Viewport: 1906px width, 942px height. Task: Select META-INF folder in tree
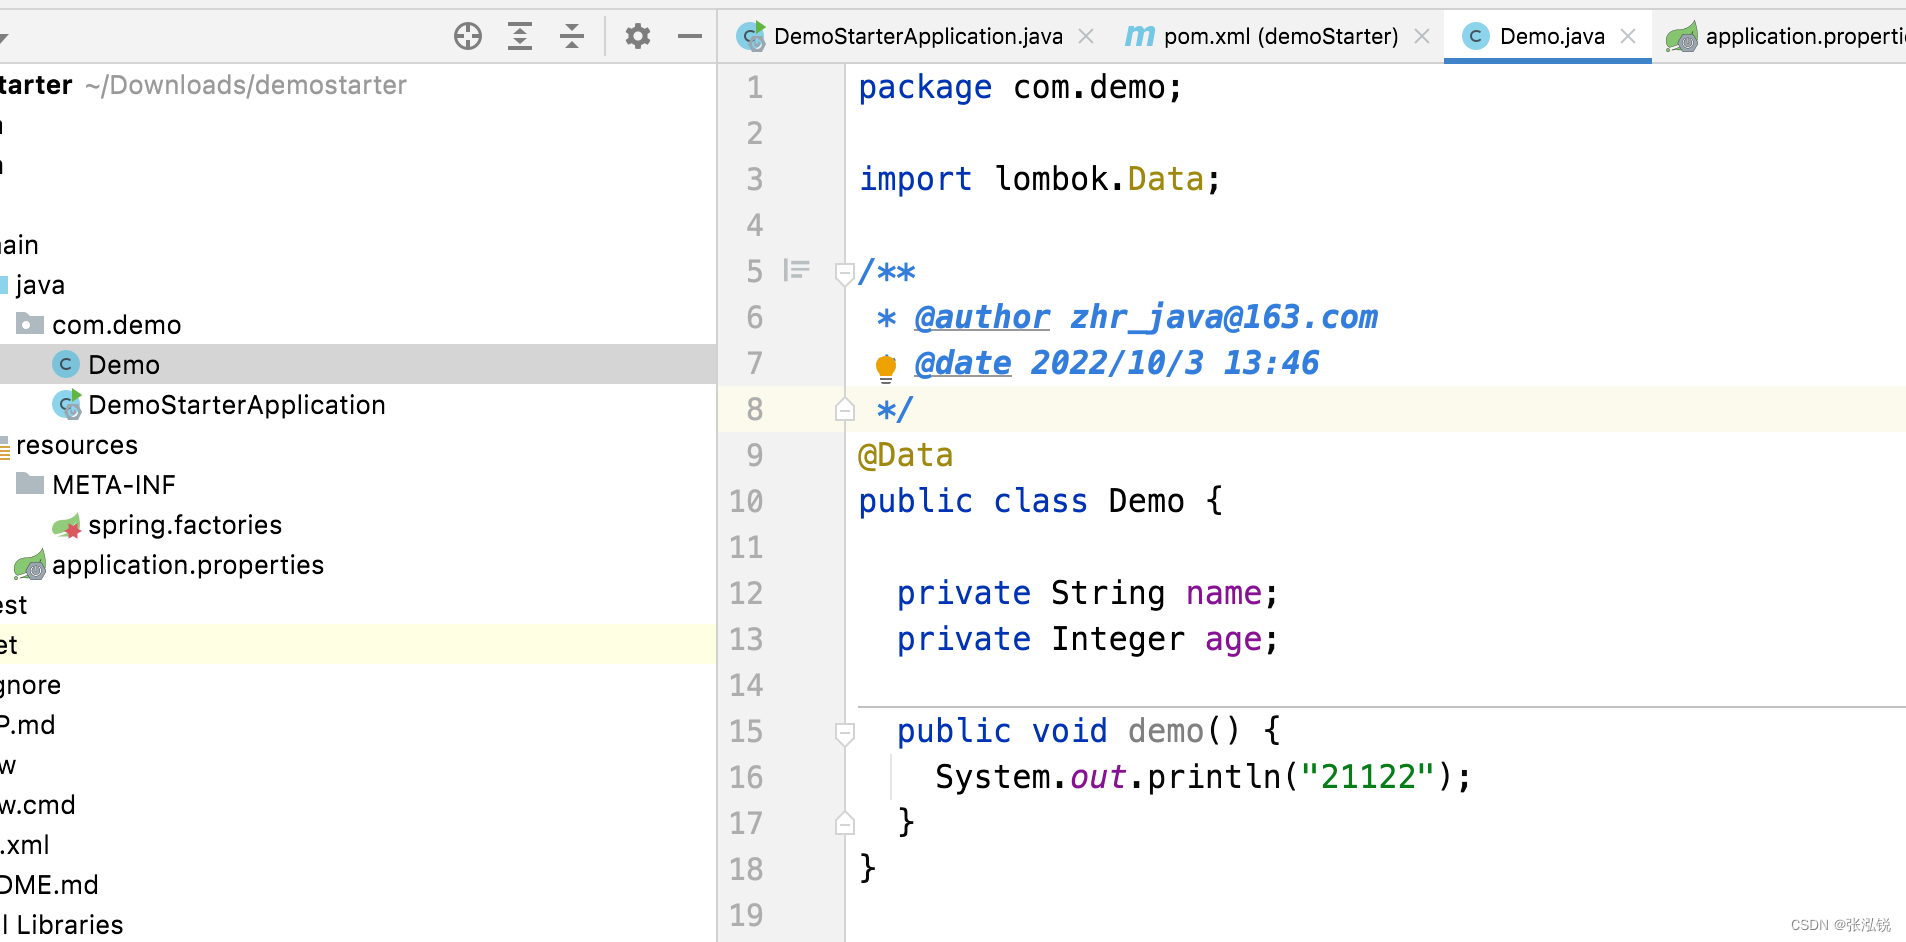click(358, 484)
